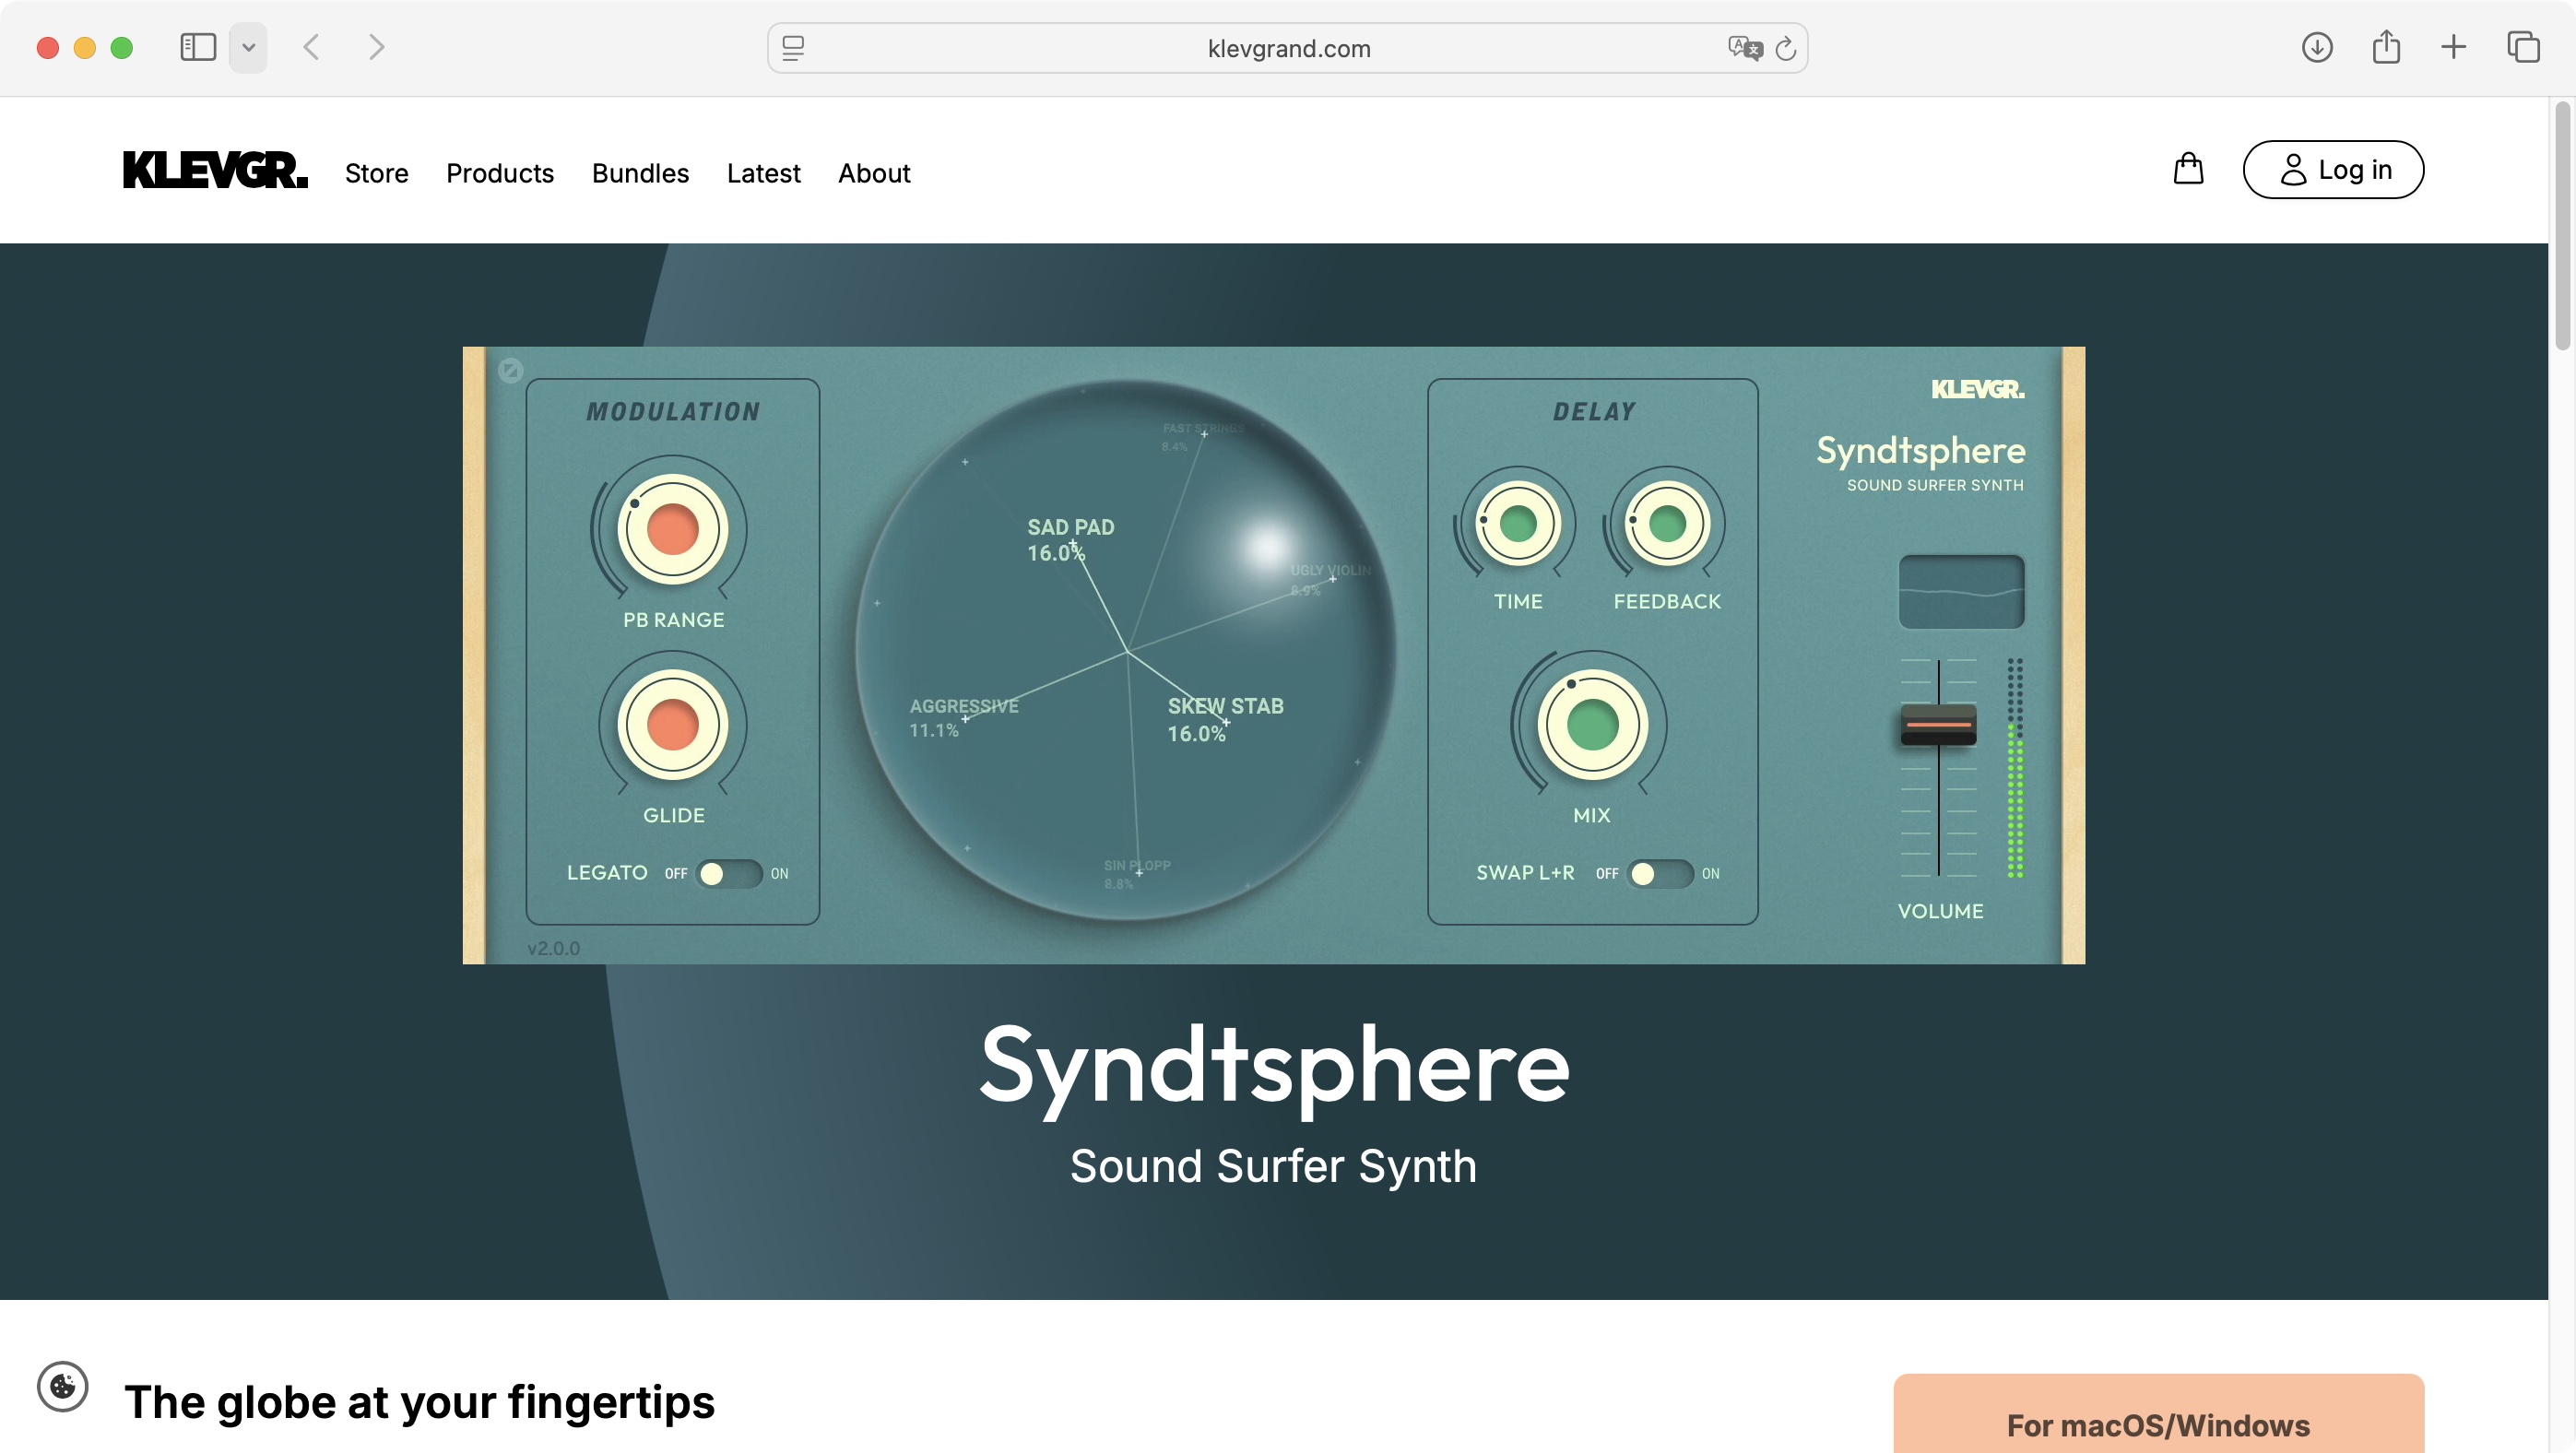Open the Share icon in toolbar
The height and width of the screenshot is (1453, 2576).
[x=2386, y=46]
